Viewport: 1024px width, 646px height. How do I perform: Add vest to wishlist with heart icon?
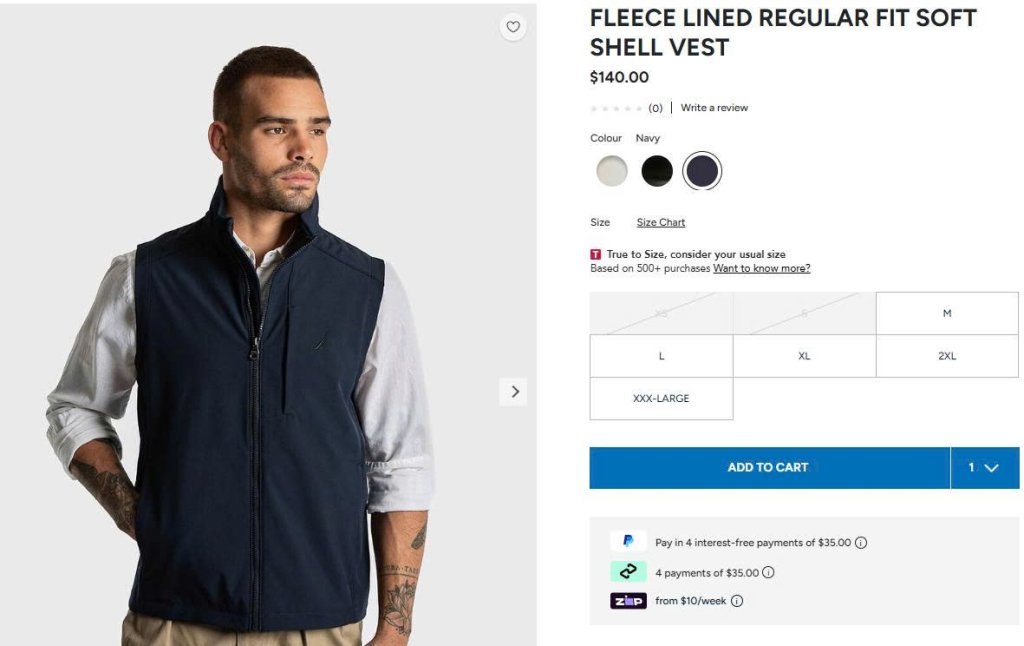tap(513, 27)
